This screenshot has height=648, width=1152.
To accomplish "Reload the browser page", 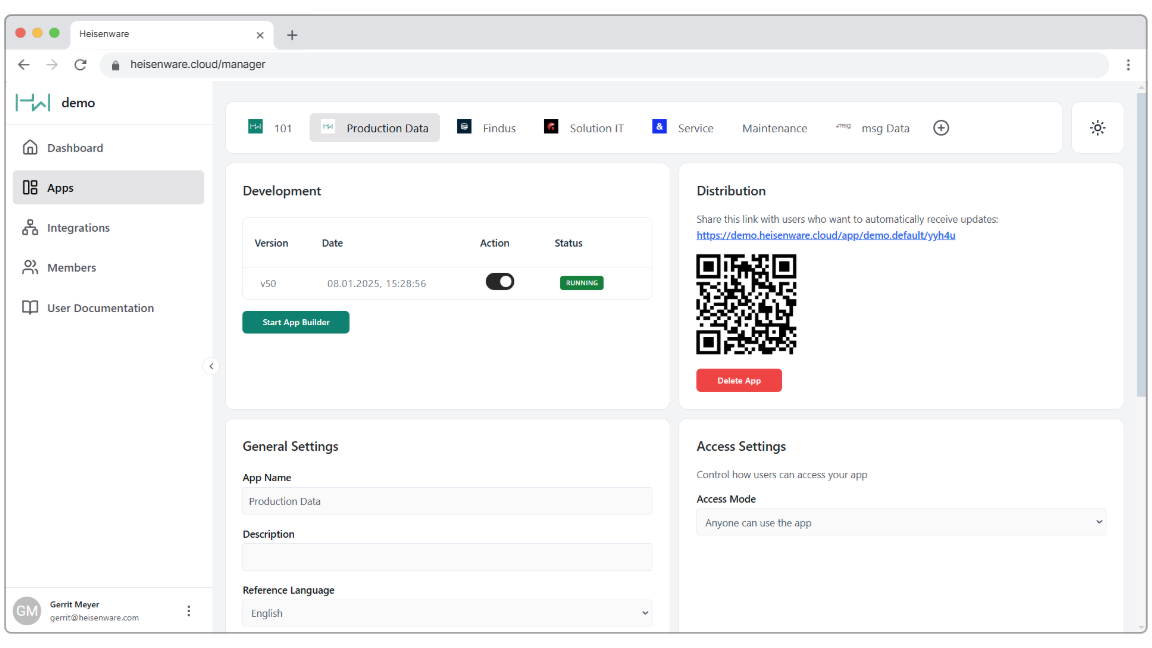I will click(x=80, y=65).
